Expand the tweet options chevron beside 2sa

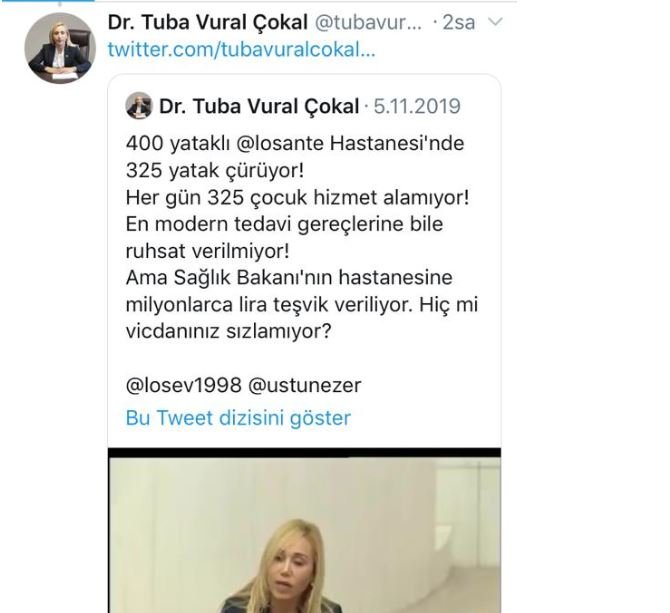(495, 21)
